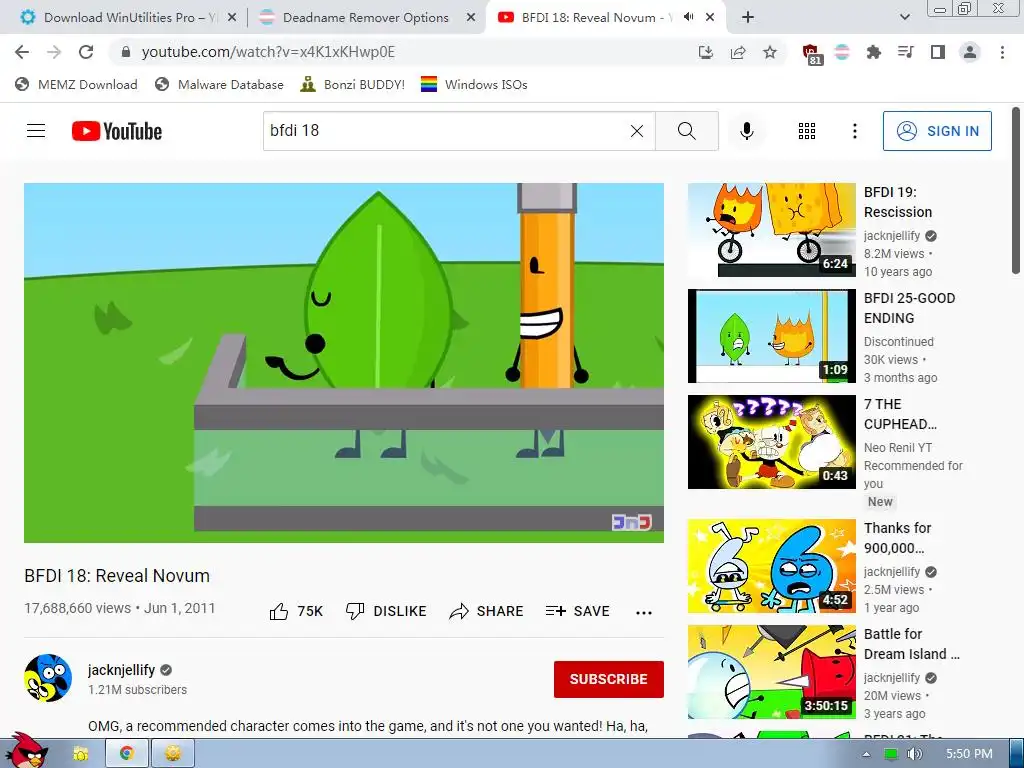This screenshot has height=768, width=1024.
Task: Mute the BFDI 18 tab audio icon
Action: pos(688,17)
